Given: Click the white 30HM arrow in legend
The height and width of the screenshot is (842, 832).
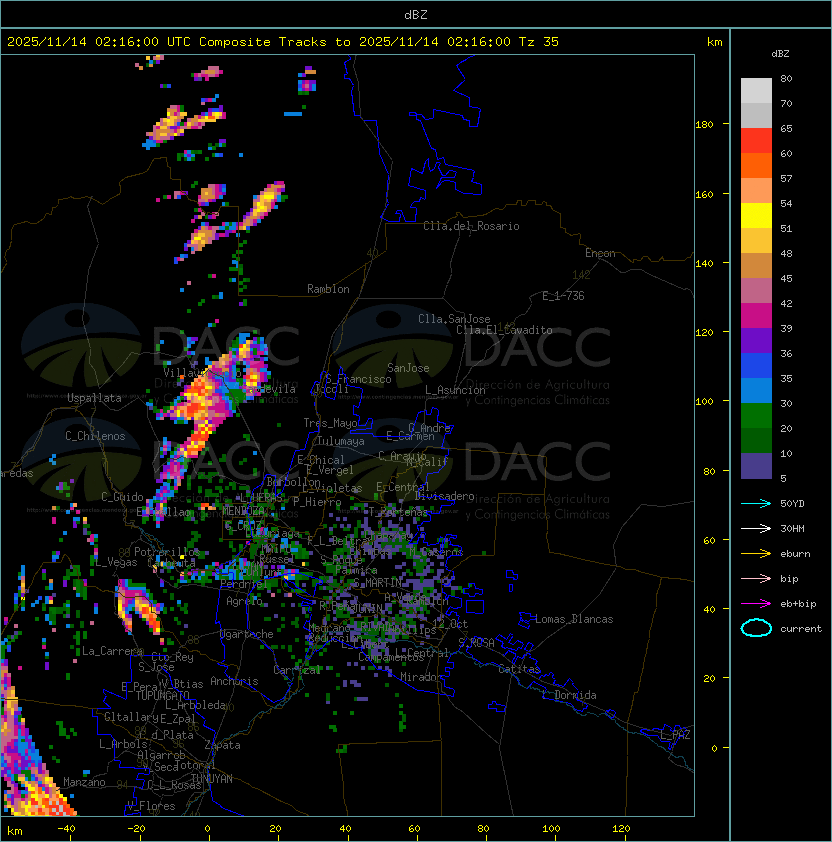Looking at the screenshot, I should pyautogui.click(x=756, y=528).
